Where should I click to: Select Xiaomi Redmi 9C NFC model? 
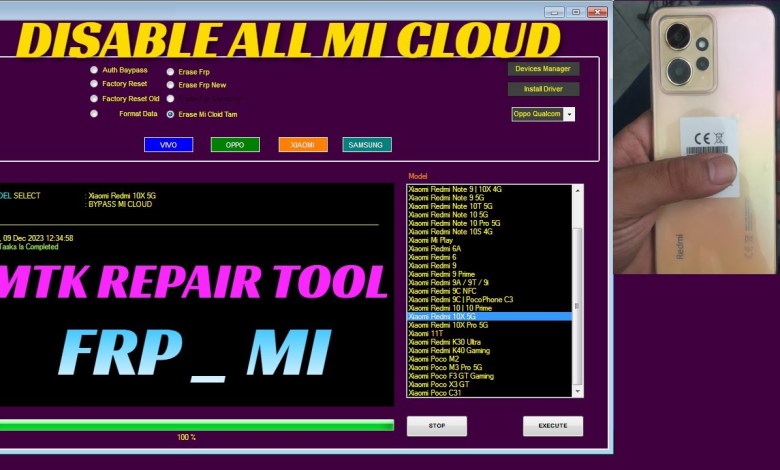pyautogui.click(x=489, y=291)
